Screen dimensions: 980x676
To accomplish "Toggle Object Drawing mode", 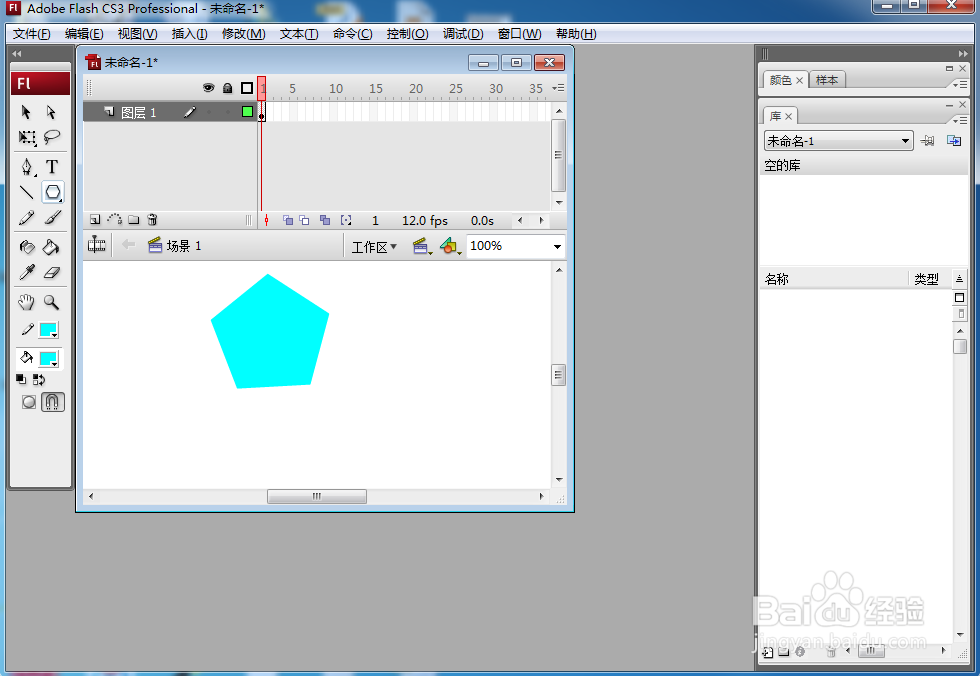I will 29,402.
